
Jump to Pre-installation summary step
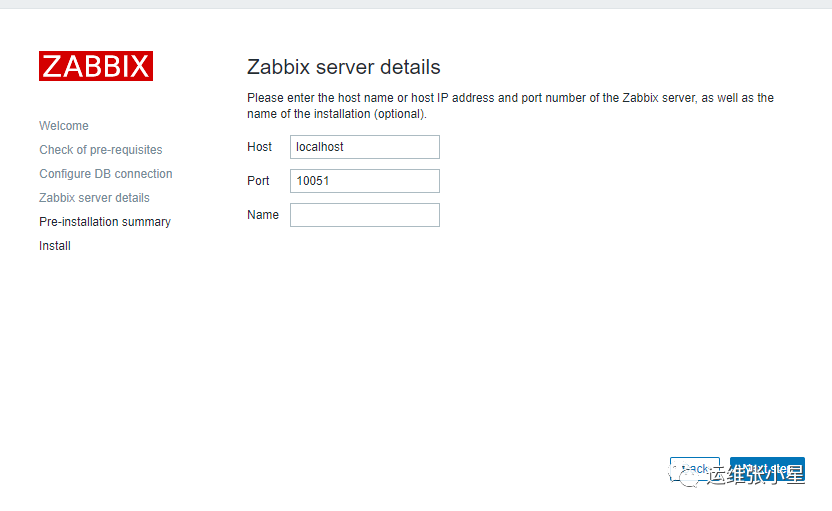point(105,222)
